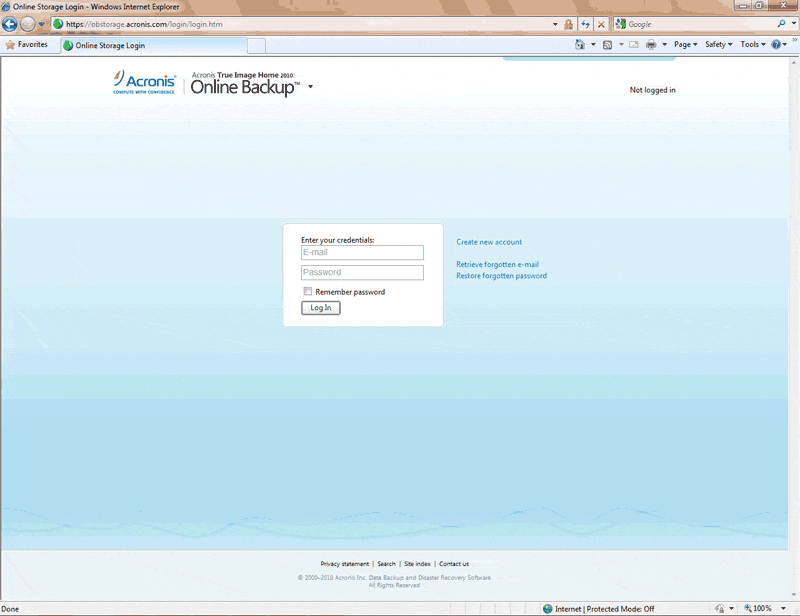The height and width of the screenshot is (616, 800).
Task: Click the search magnifier icon
Action: tap(781, 23)
